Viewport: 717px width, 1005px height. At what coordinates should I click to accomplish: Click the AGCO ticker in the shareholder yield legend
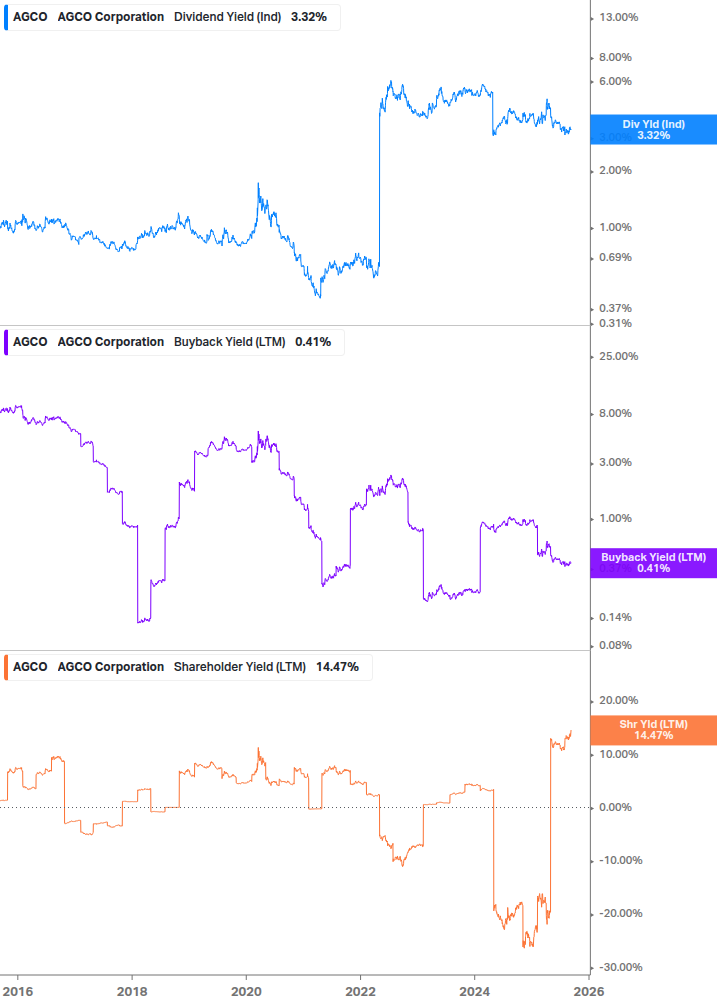click(x=30, y=667)
